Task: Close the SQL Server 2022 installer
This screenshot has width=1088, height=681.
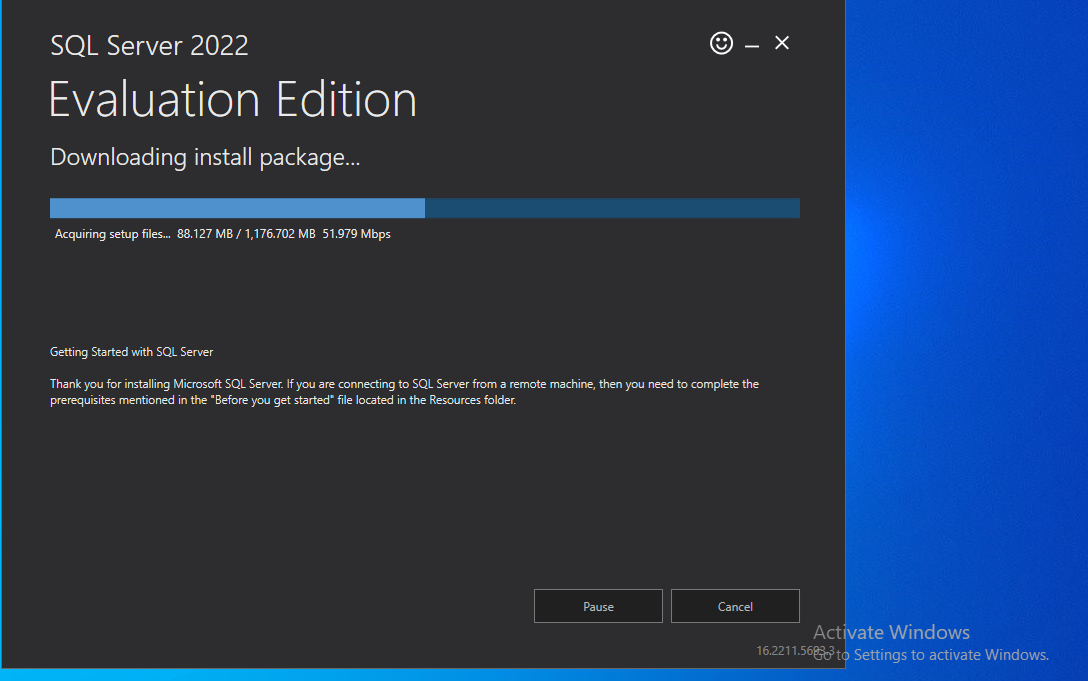Action: pyautogui.click(x=782, y=43)
